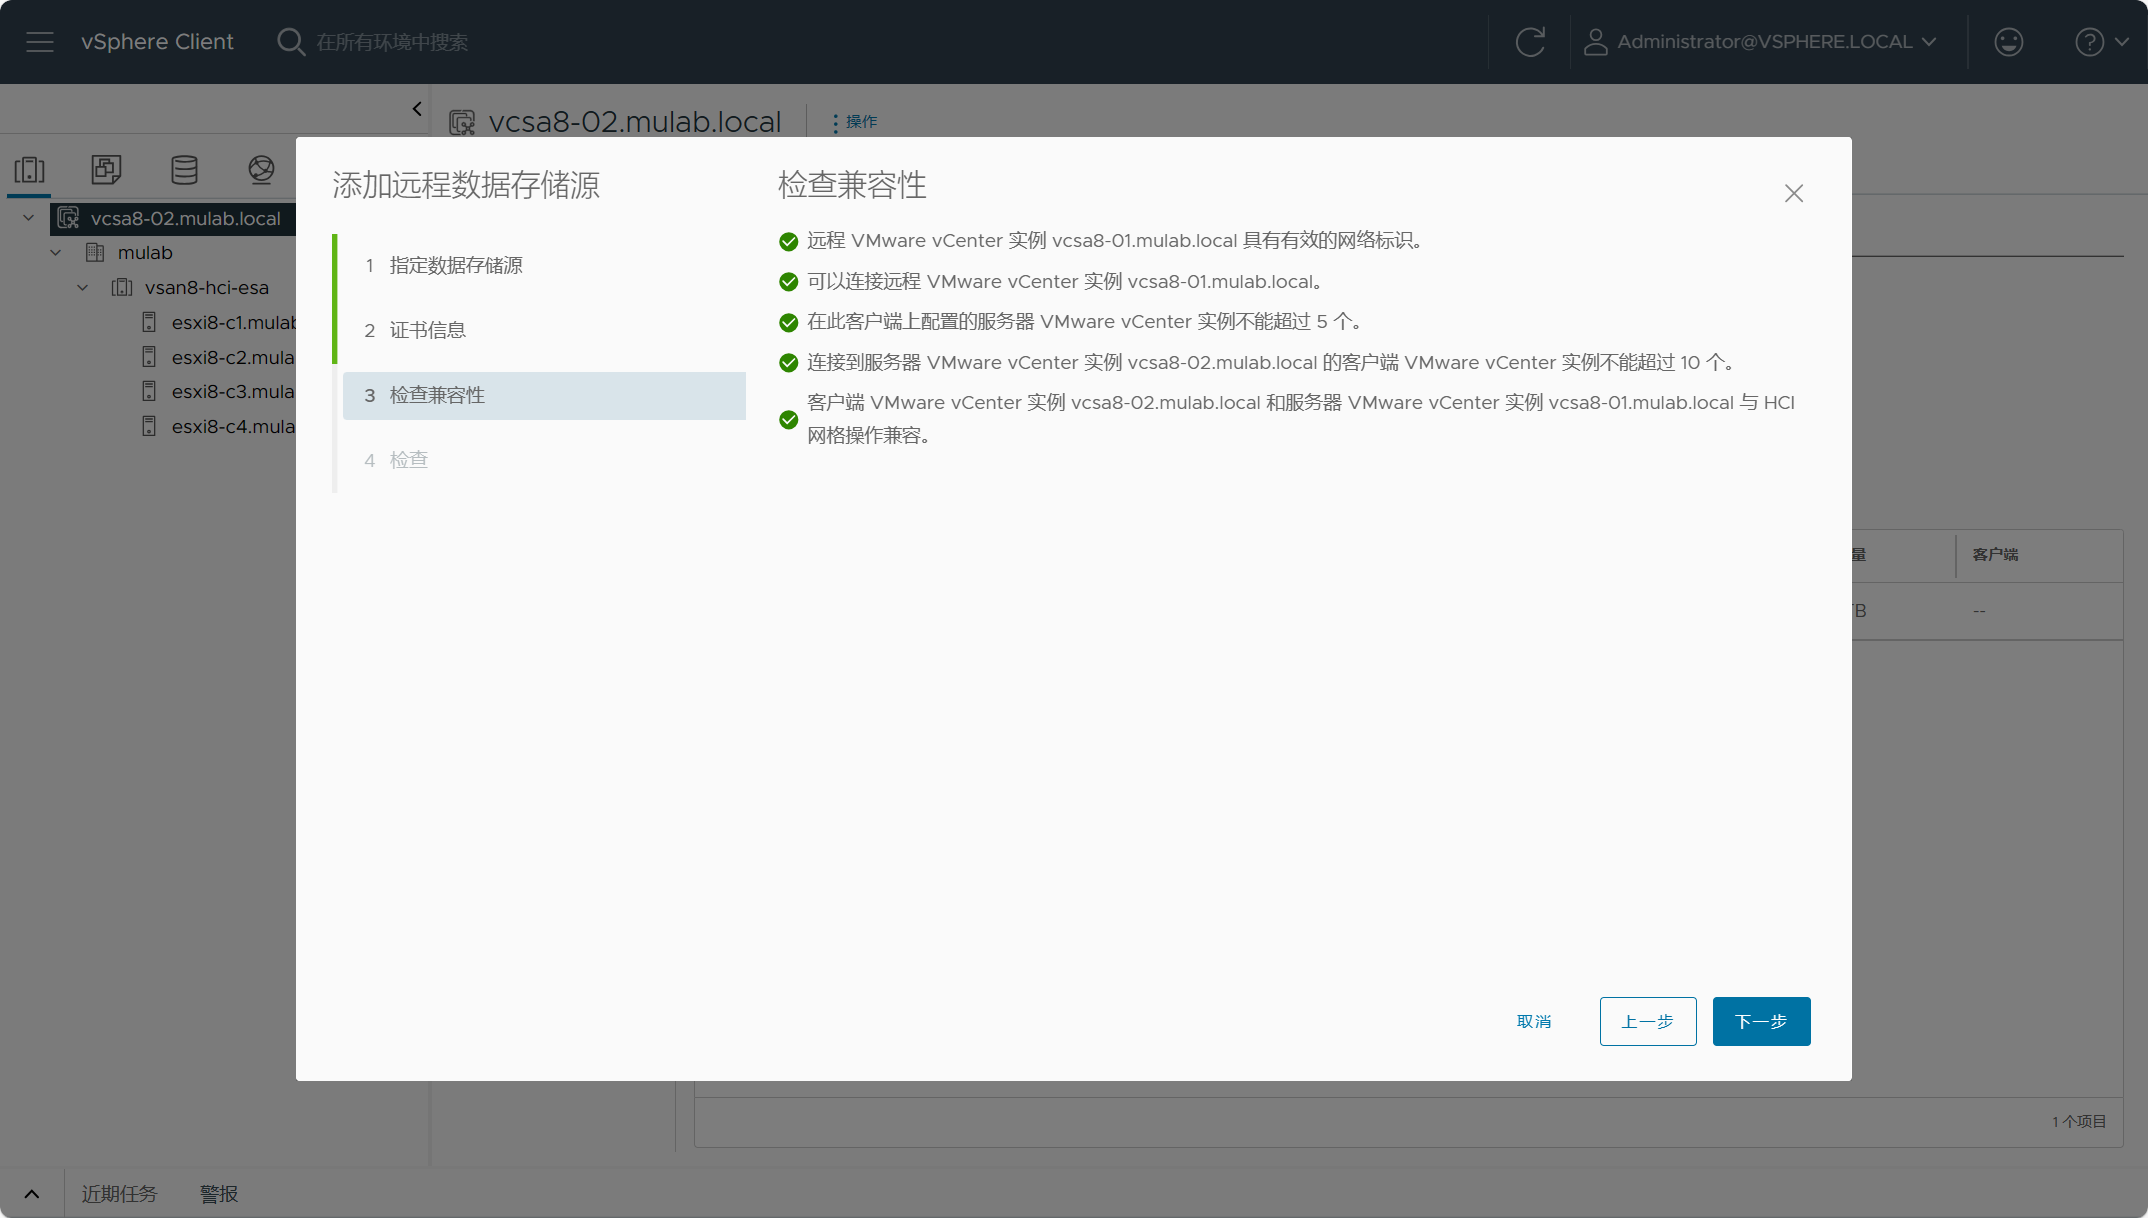Switch to the Hosts and Clusters view icon
Image resolution: width=2148 pixels, height=1218 pixels.
click(x=30, y=170)
